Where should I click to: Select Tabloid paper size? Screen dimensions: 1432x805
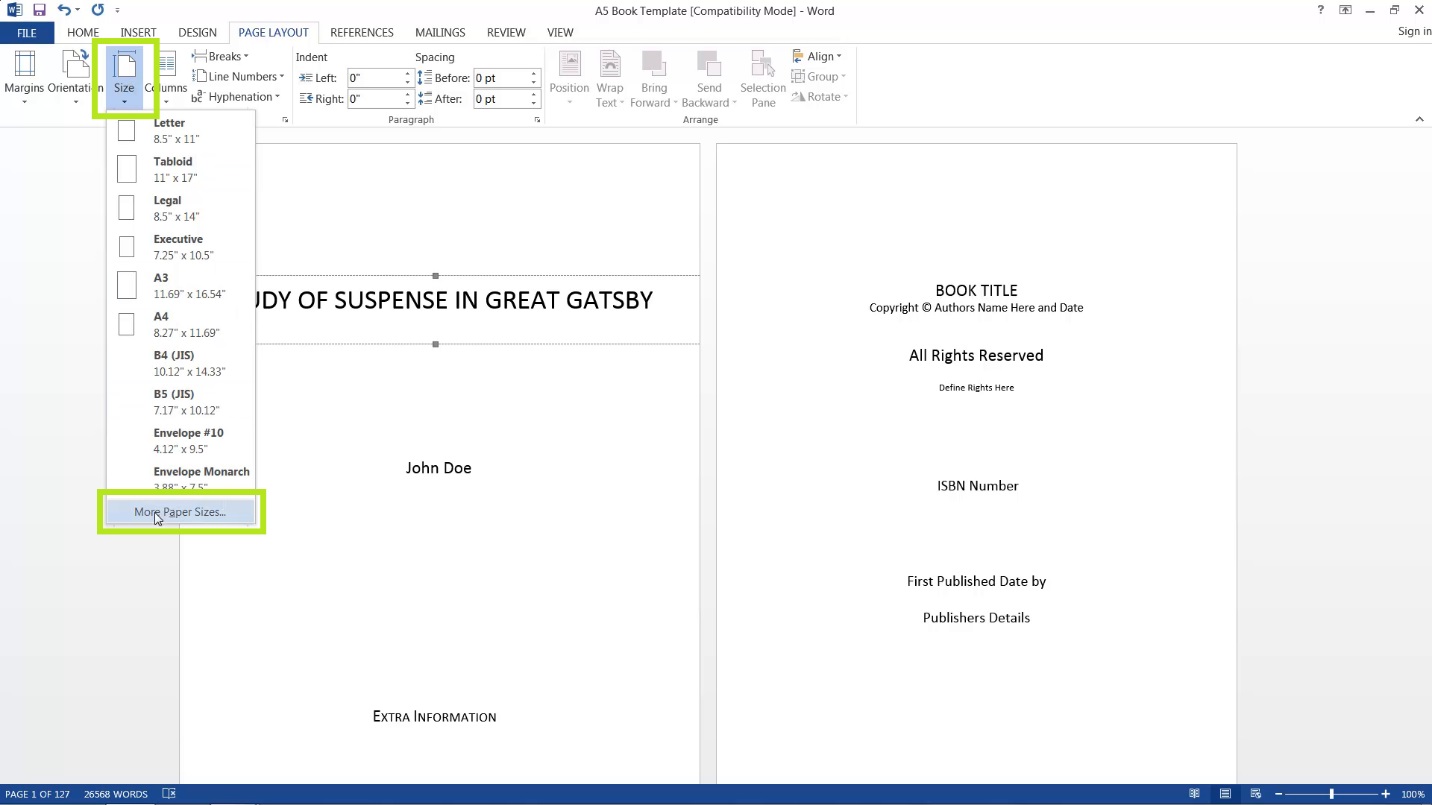[181, 169]
